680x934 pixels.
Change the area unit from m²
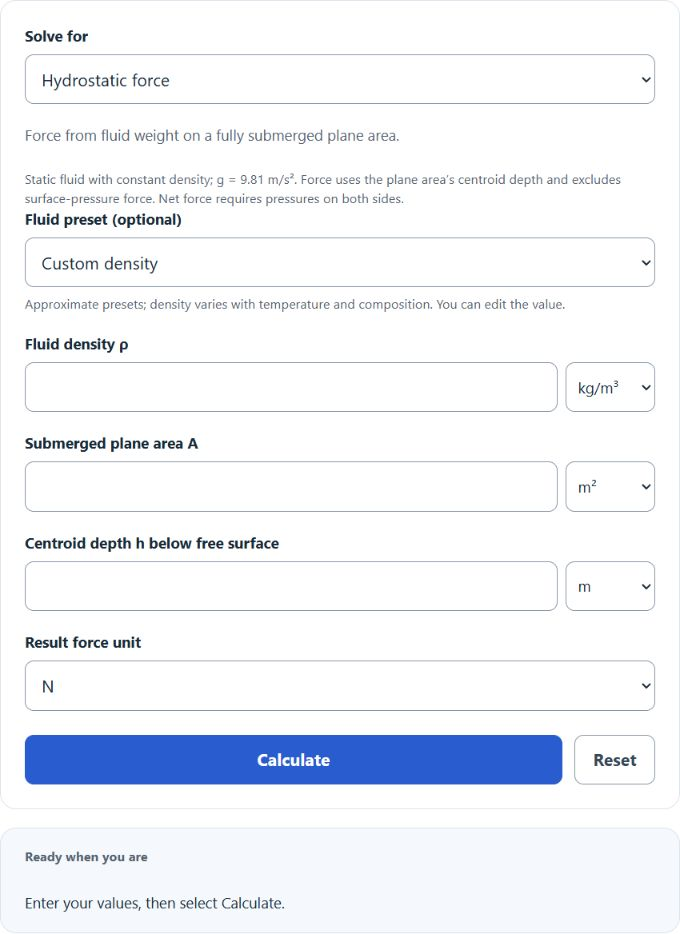tap(610, 487)
